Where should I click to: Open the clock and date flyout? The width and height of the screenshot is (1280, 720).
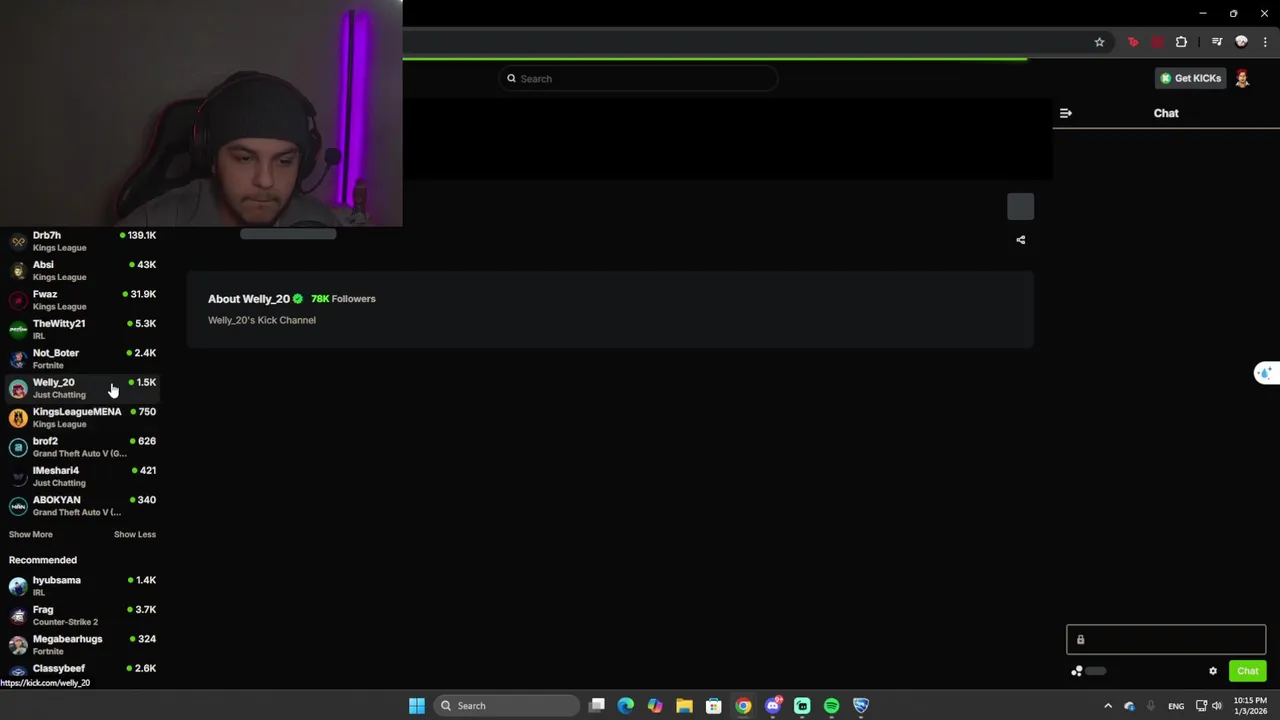pos(1250,706)
